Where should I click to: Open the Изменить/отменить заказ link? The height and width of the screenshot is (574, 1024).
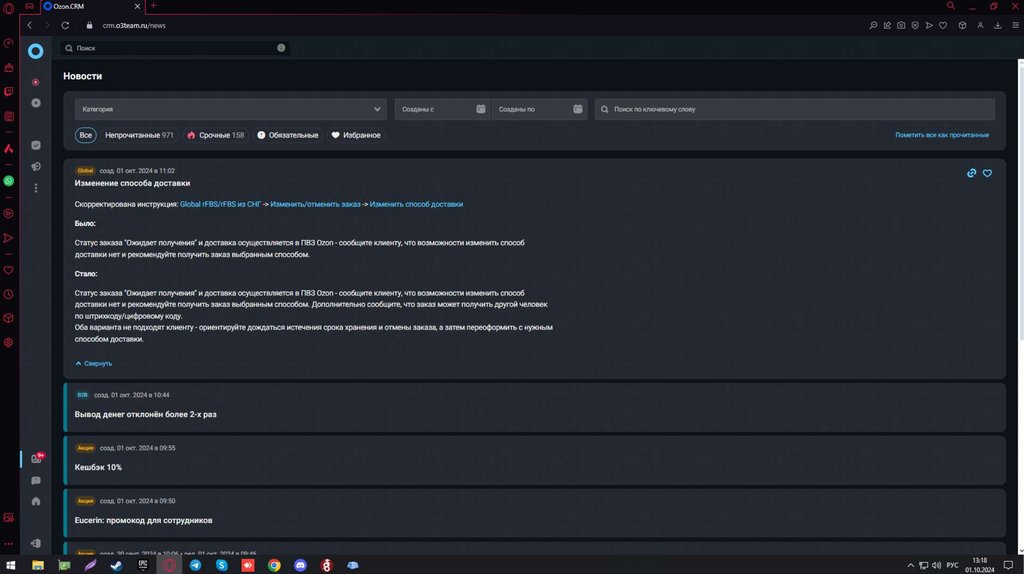pyautogui.click(x=315, y=204)
